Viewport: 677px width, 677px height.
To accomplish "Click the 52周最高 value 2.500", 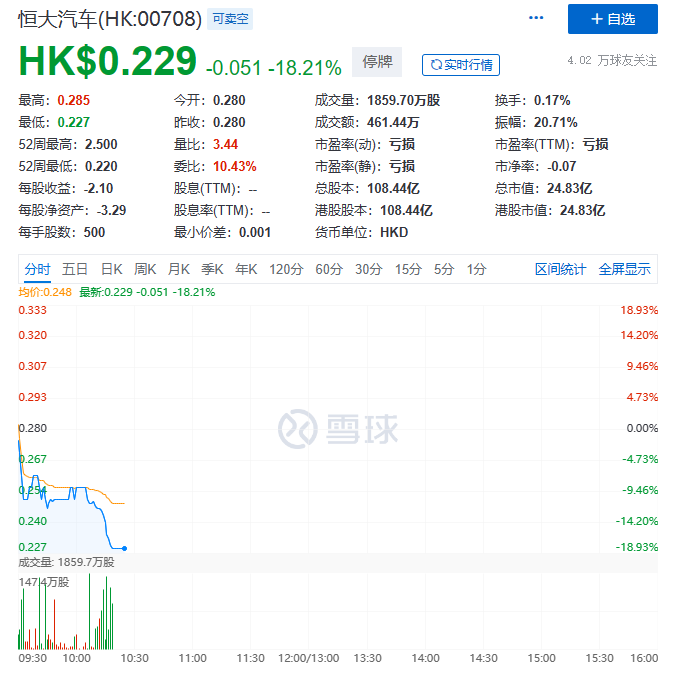I will tap(101, 145).
